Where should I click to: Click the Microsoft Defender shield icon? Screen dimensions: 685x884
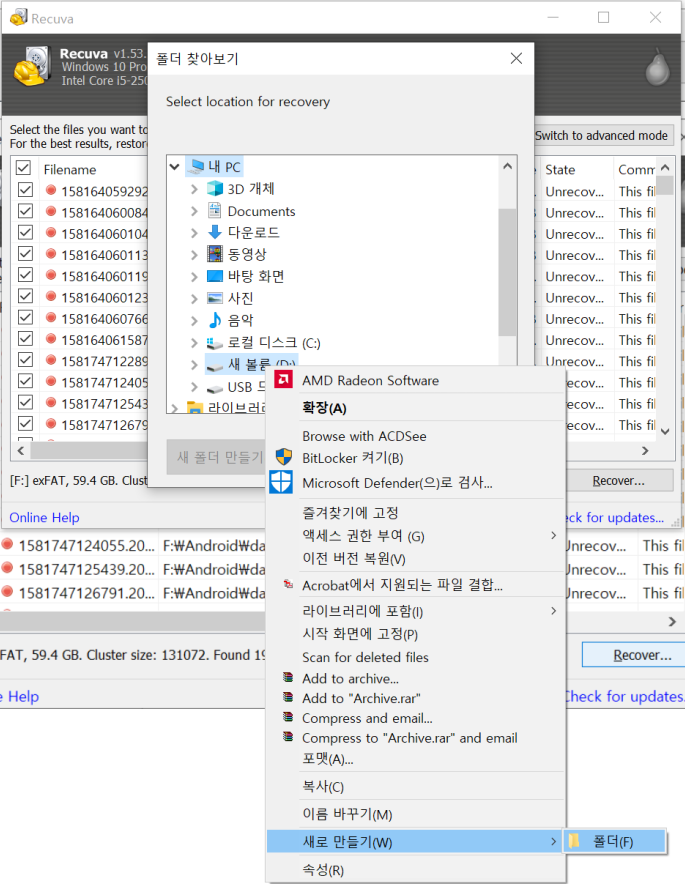coord(281,483)
